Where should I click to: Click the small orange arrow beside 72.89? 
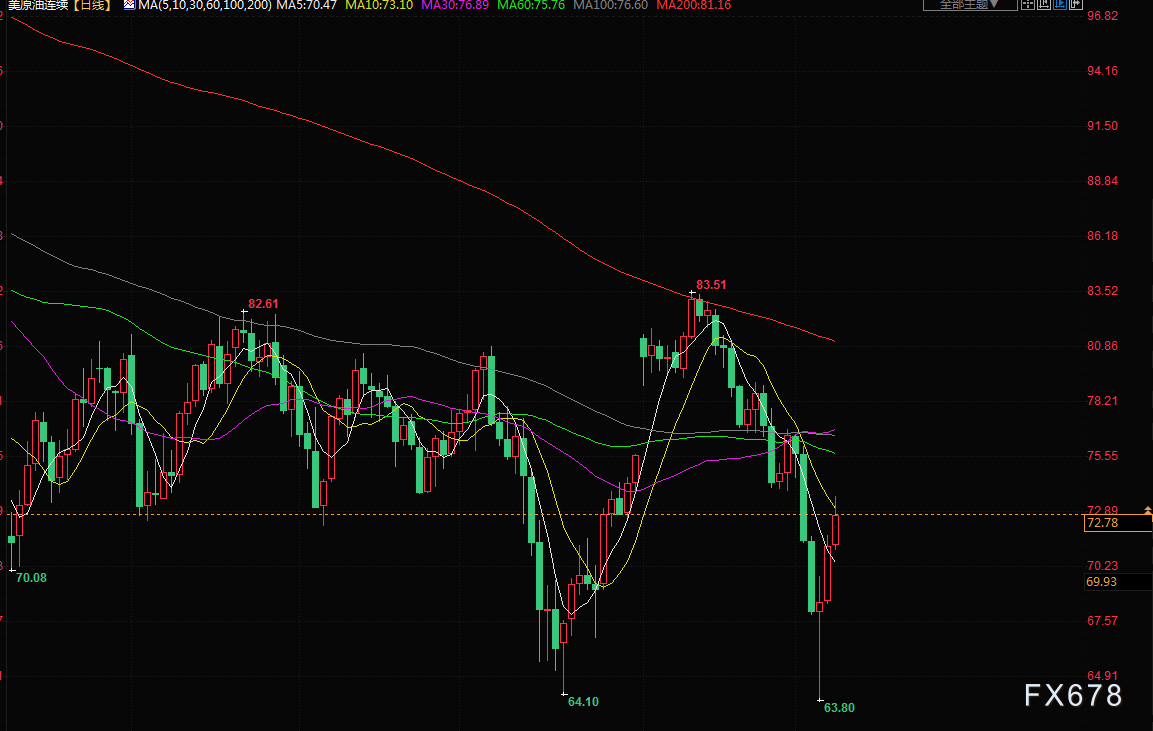click(1147, 510)
